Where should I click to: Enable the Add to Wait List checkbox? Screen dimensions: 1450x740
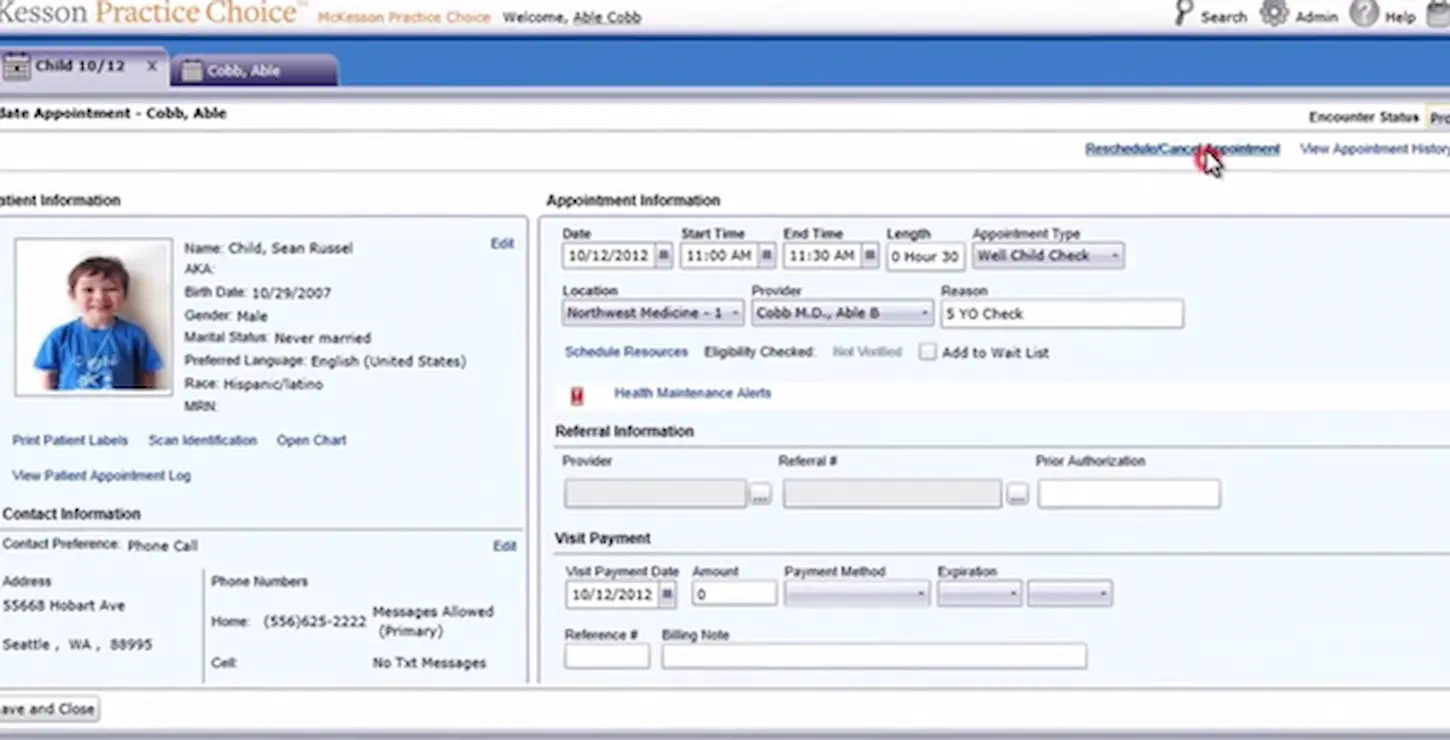[928, 352]
